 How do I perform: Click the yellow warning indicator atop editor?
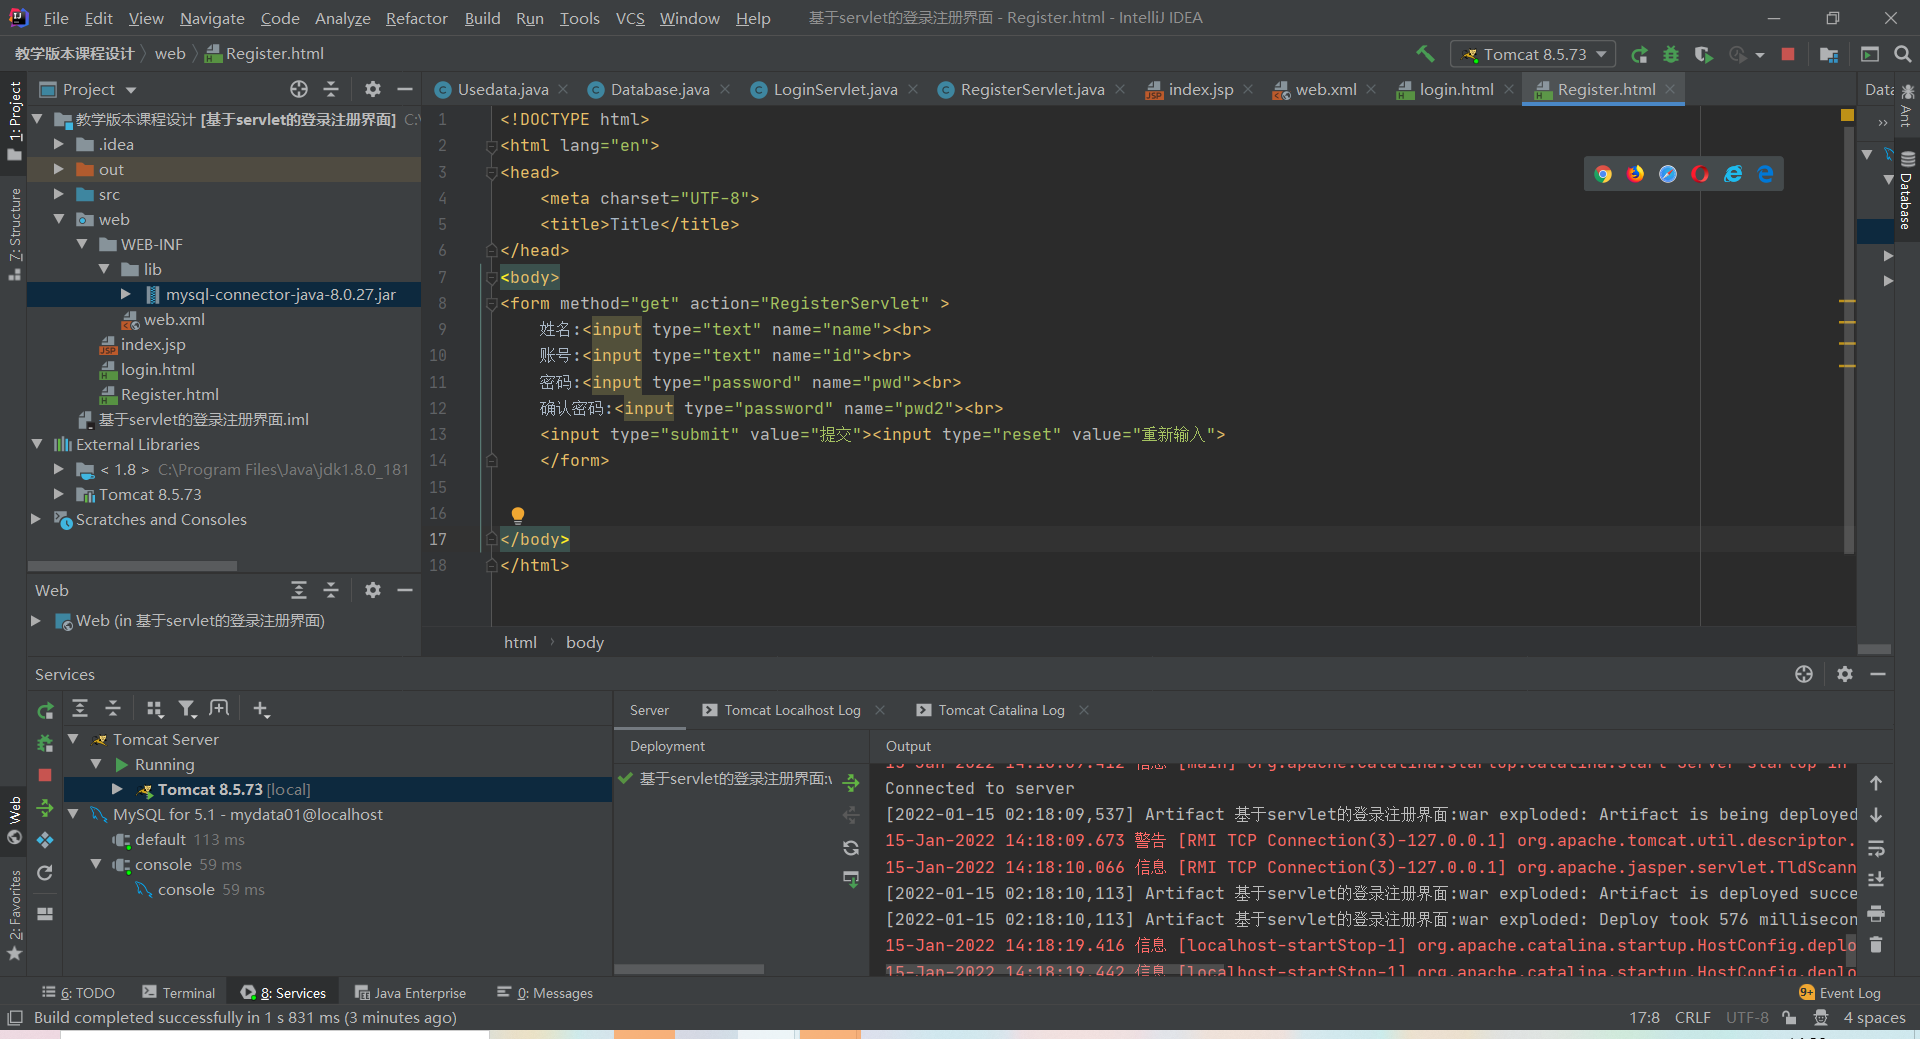click(x=1847, y=116)
